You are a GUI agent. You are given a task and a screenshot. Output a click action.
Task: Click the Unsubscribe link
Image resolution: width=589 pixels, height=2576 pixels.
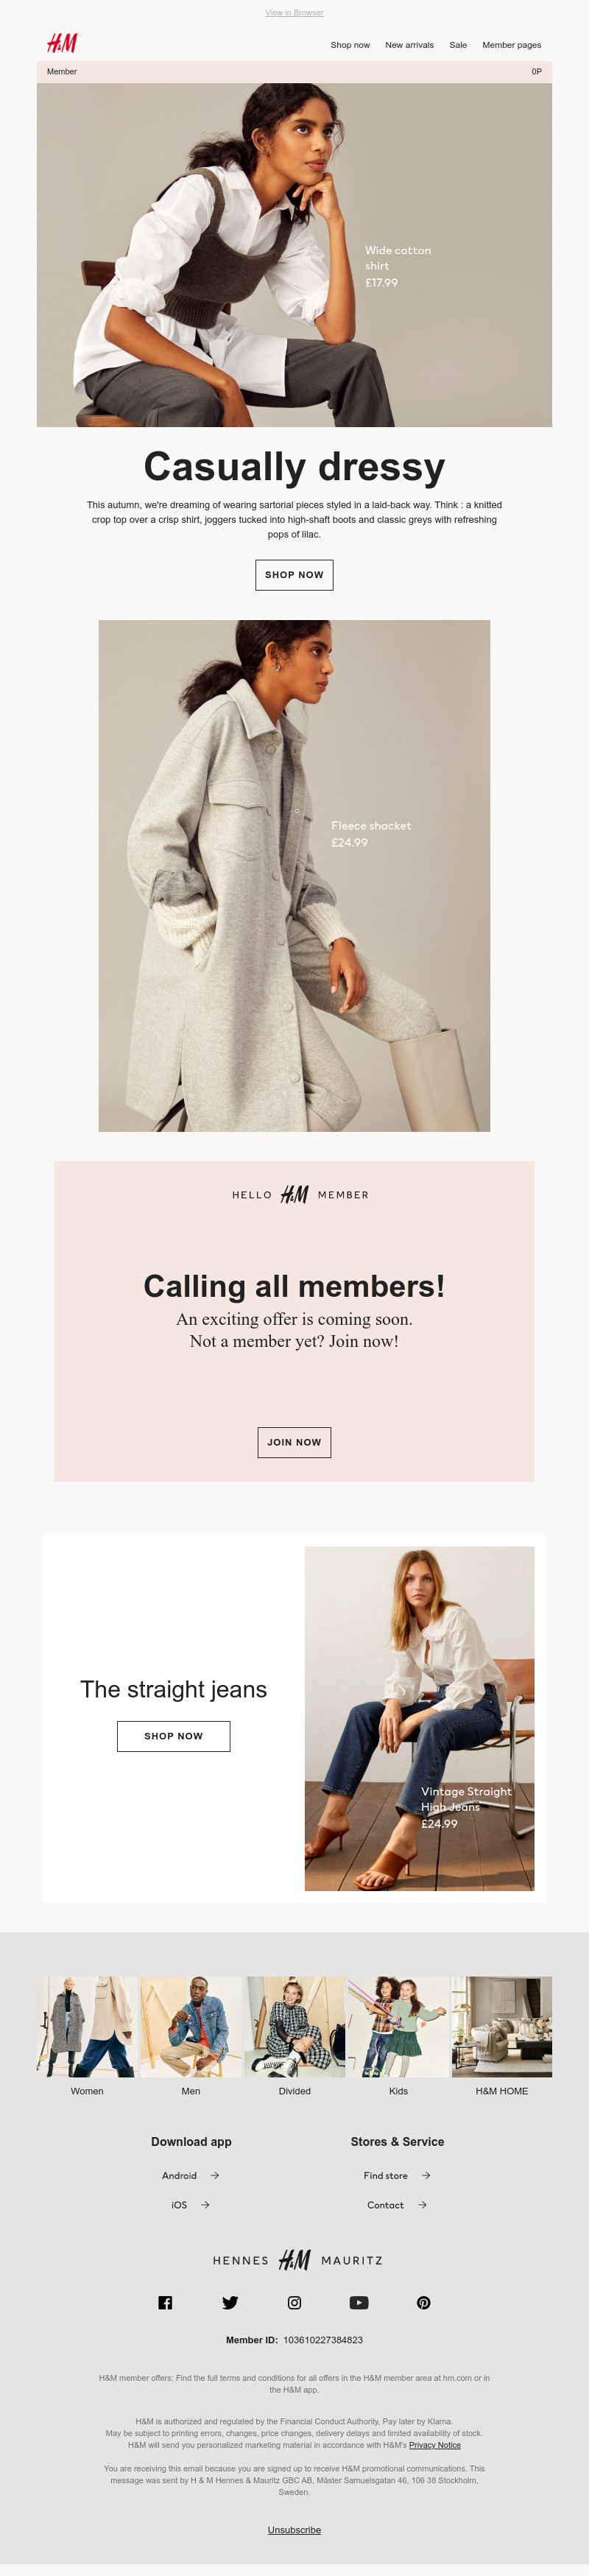294,2530
